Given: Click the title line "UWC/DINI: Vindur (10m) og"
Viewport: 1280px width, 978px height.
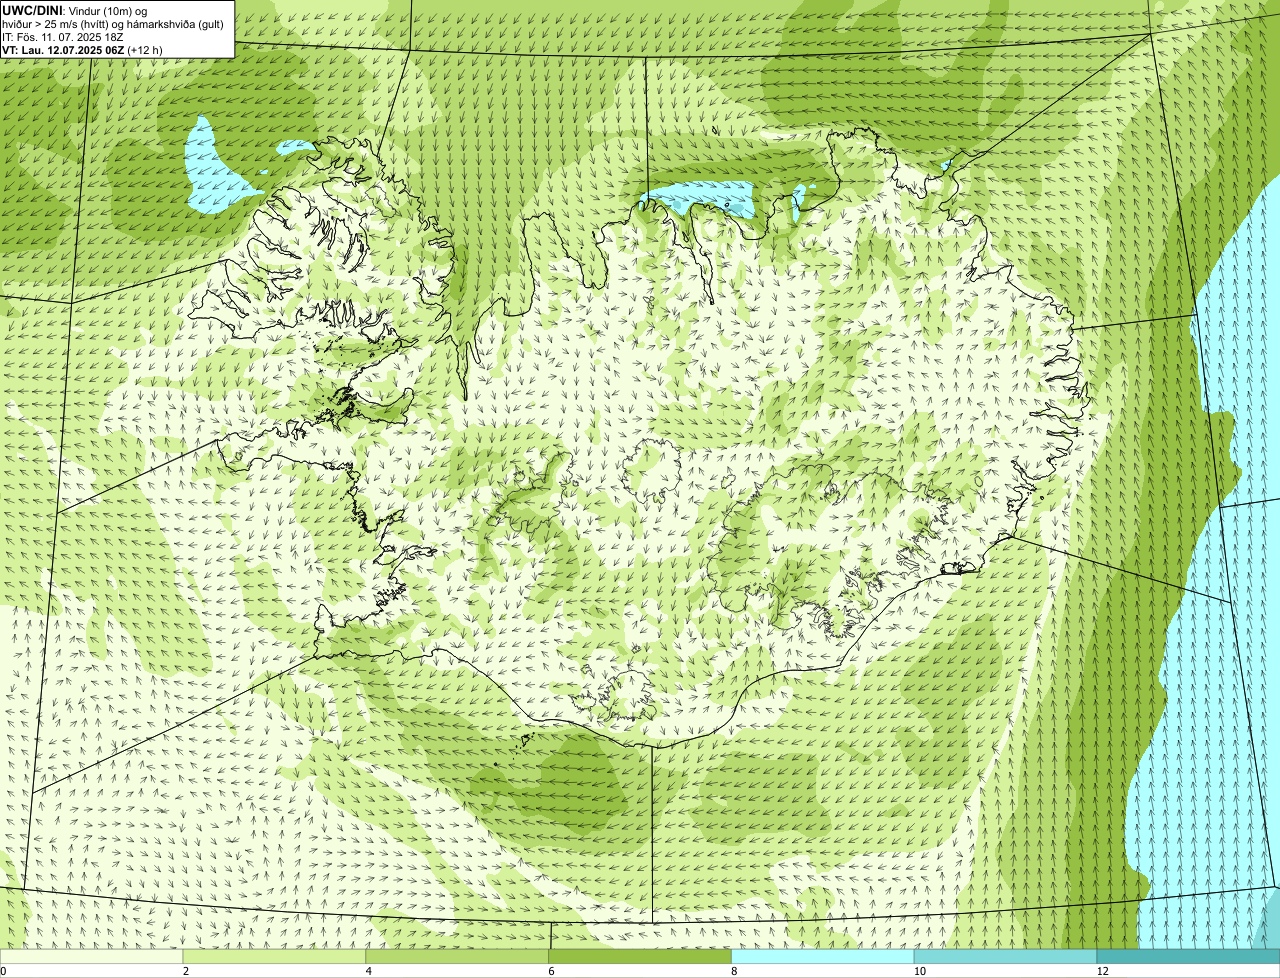Looking at the screenshot, I should point(75,10).
